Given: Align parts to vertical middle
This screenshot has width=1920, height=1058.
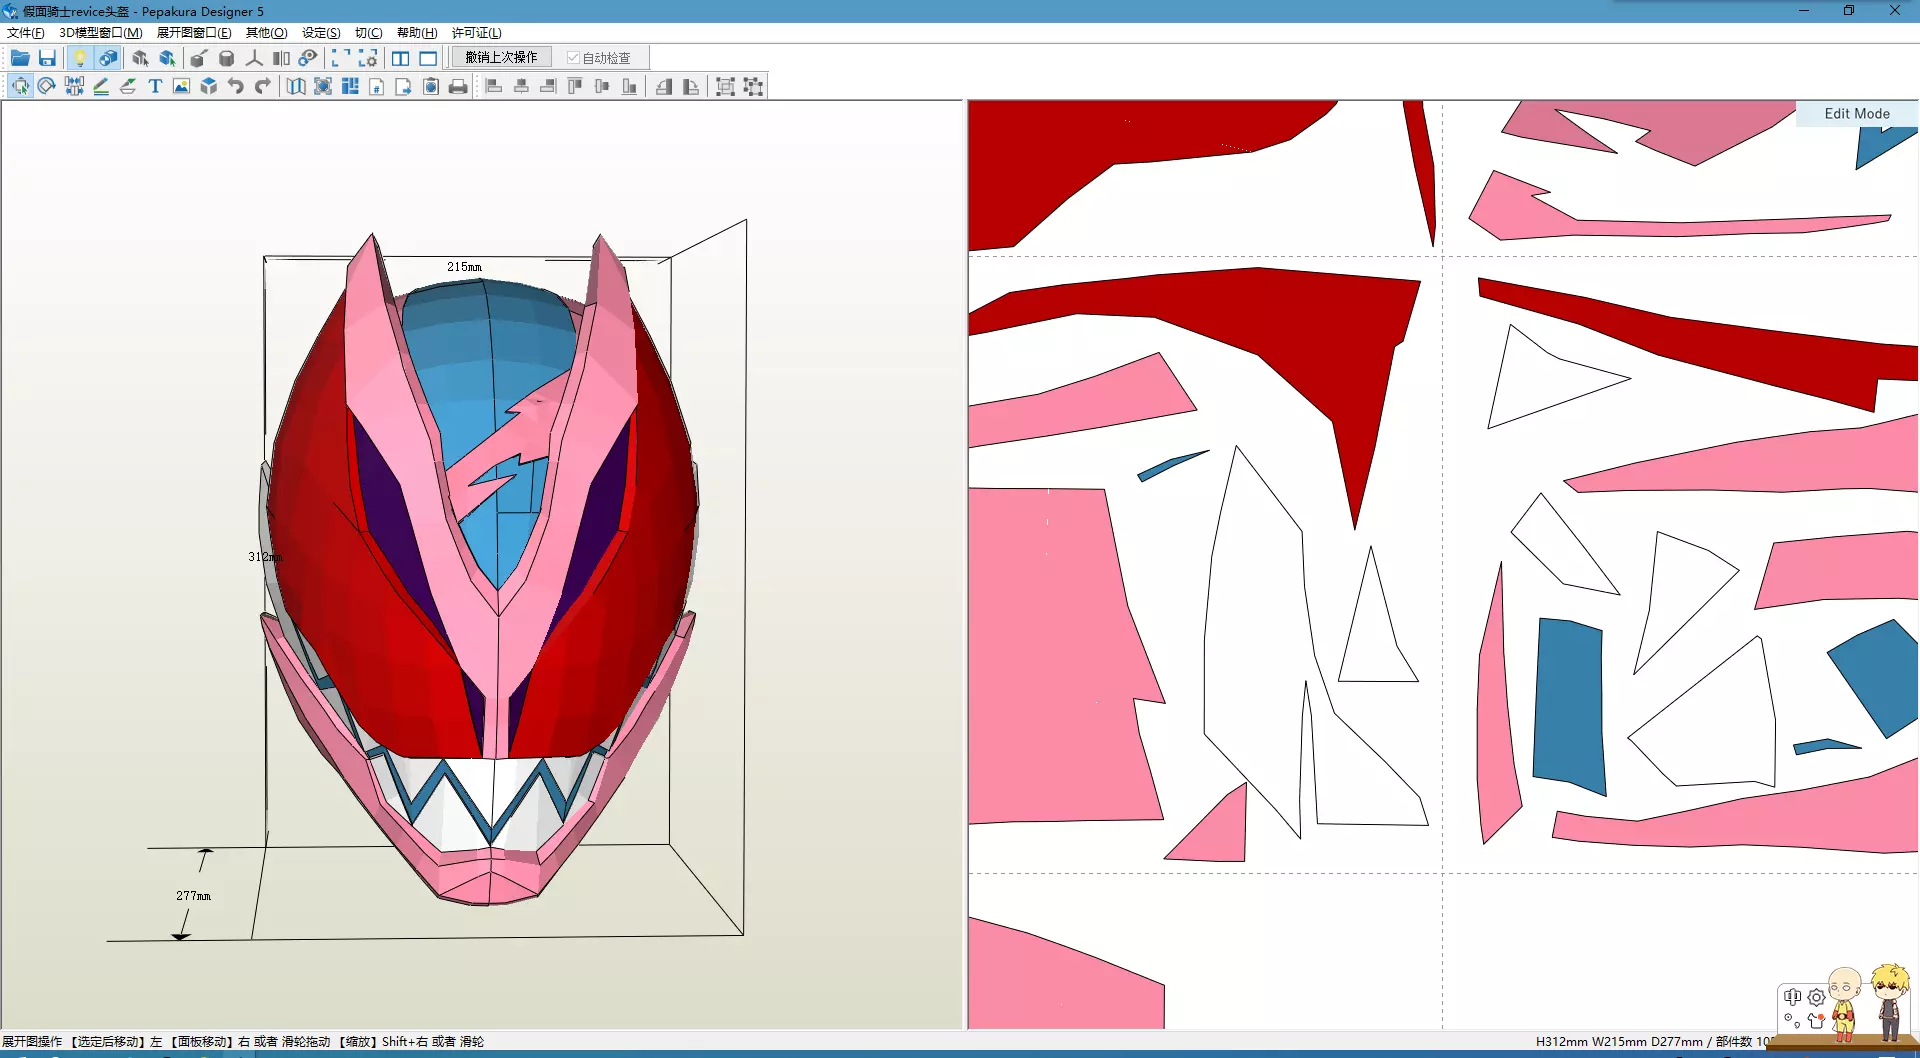Looking at the screenshot, I should (602, 86).
